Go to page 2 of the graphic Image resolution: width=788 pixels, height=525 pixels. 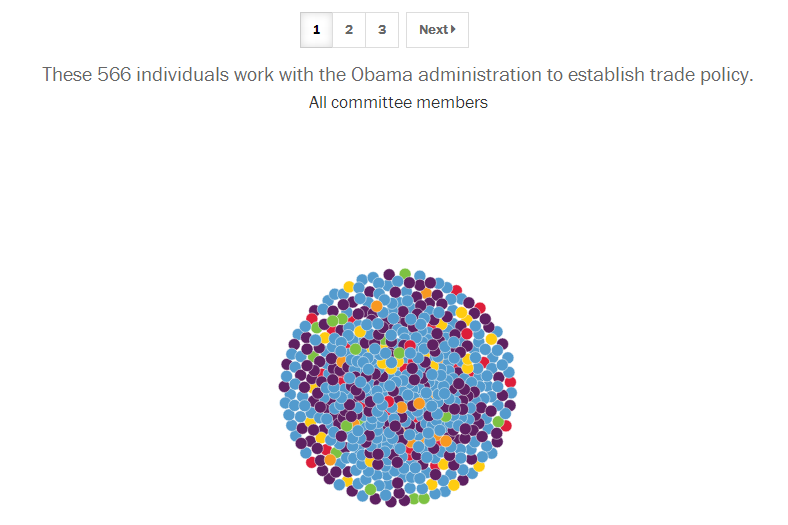(349, 30)
